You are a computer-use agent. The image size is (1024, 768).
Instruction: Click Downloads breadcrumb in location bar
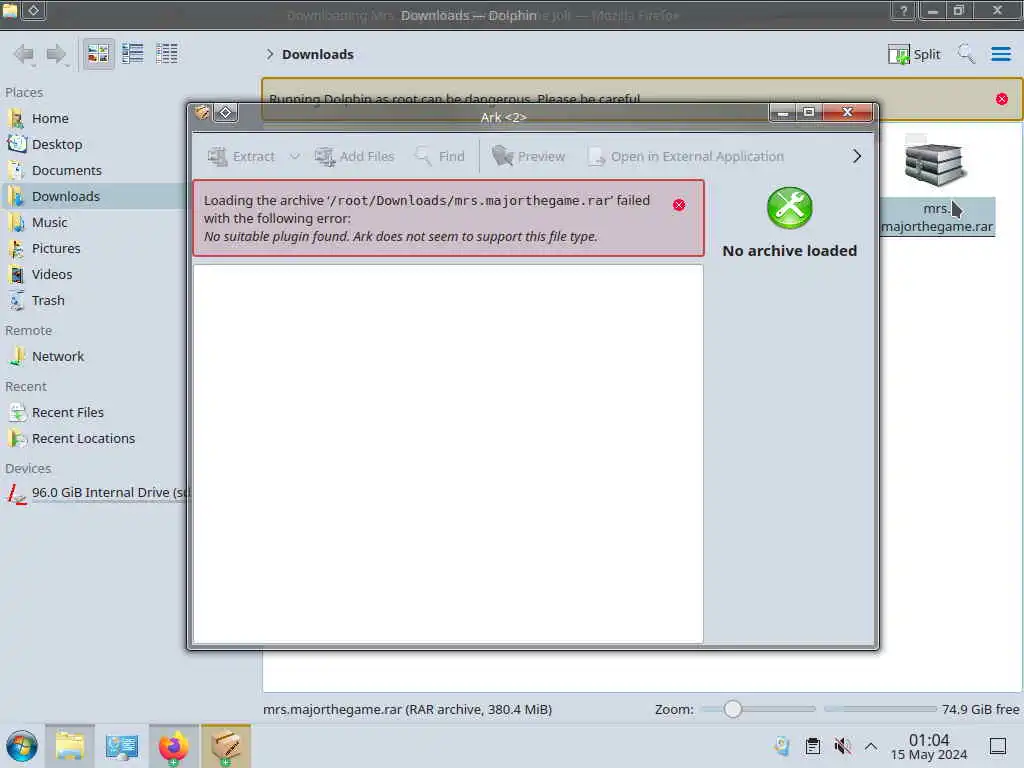tap(317, 54)
